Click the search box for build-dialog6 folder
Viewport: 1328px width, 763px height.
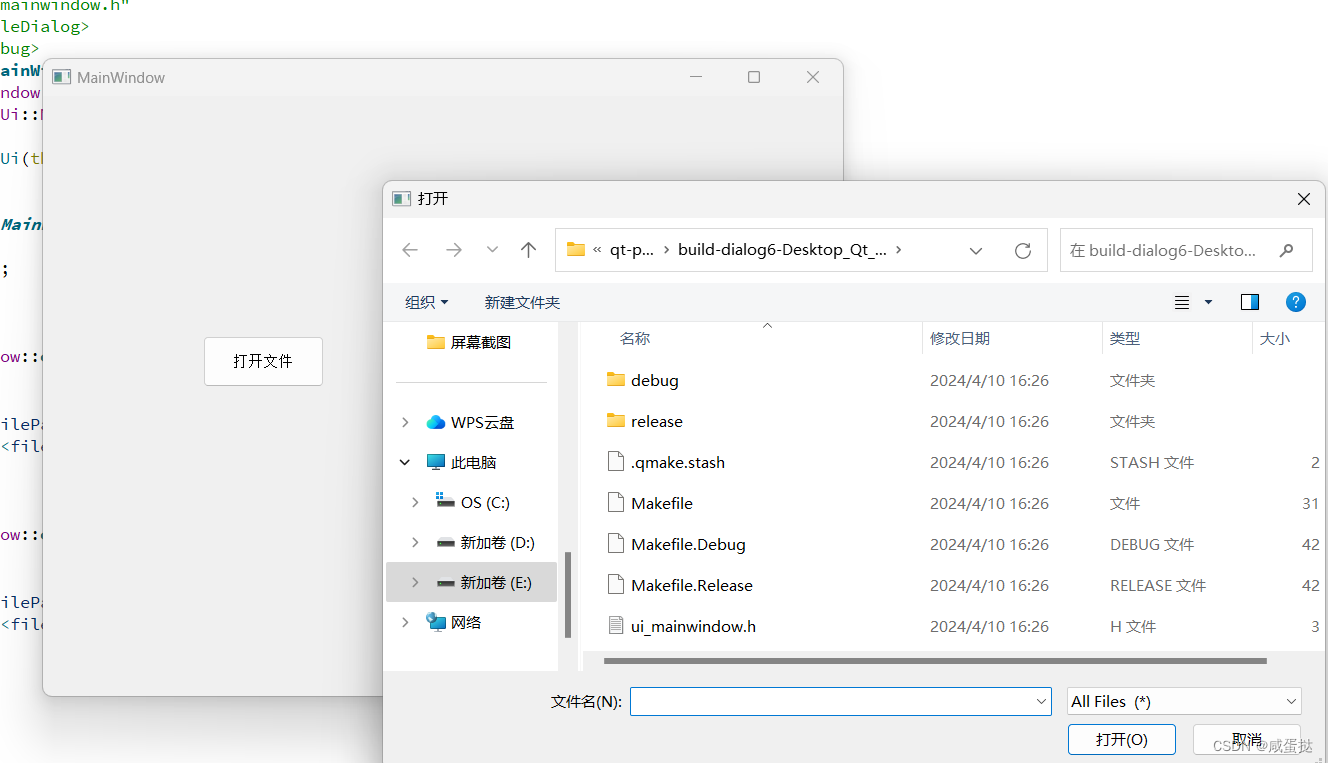(x=1186, y=250)
